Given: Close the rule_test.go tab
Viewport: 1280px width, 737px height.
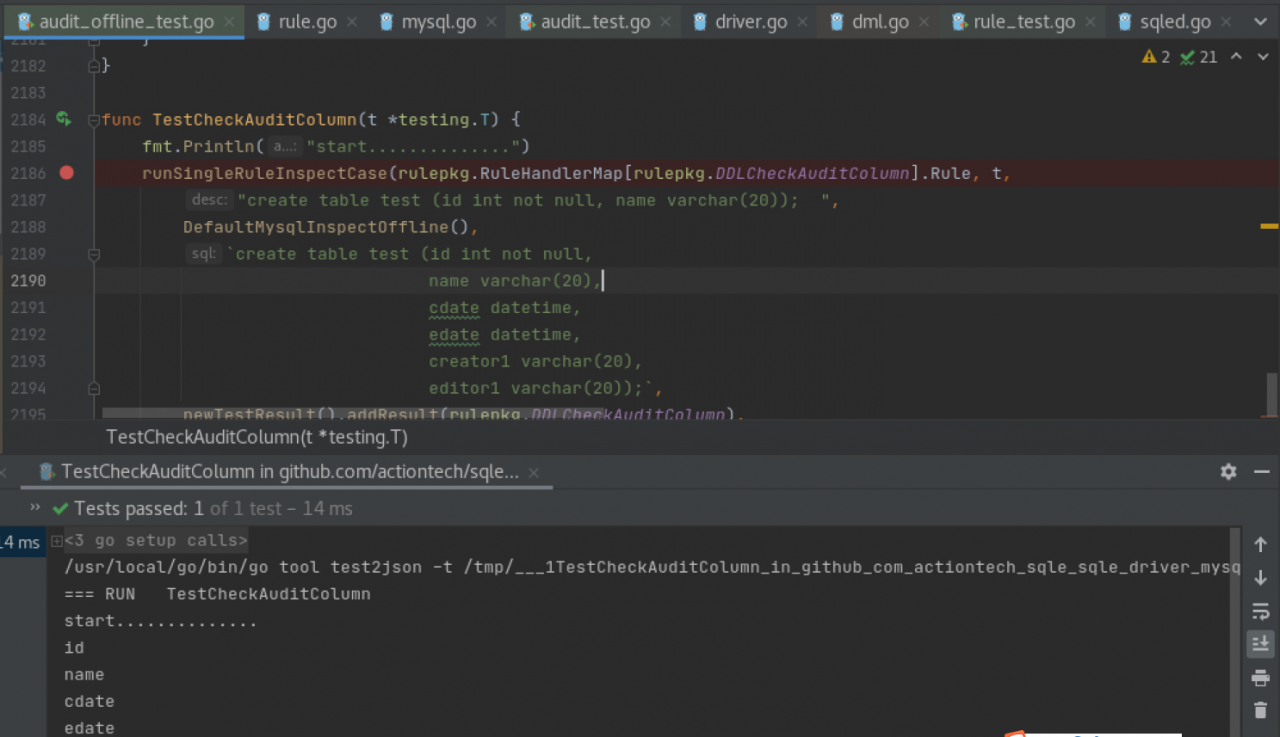Looking at the screenshot, I should [x=1092, y=21].
